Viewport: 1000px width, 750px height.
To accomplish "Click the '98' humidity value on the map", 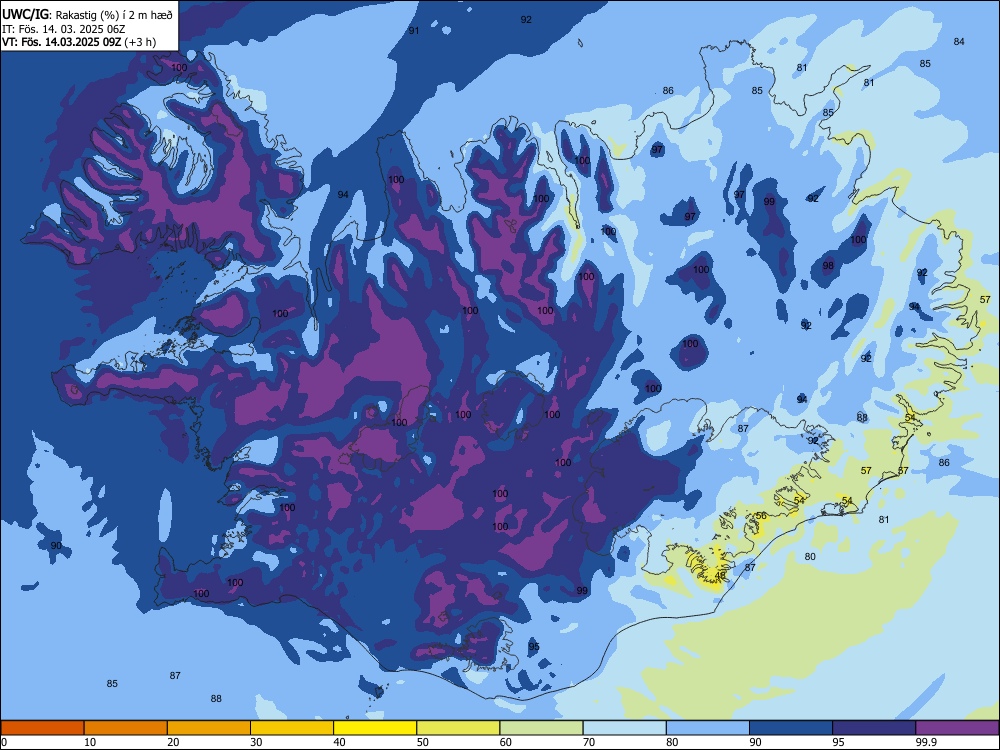I will tap(828, 266).
